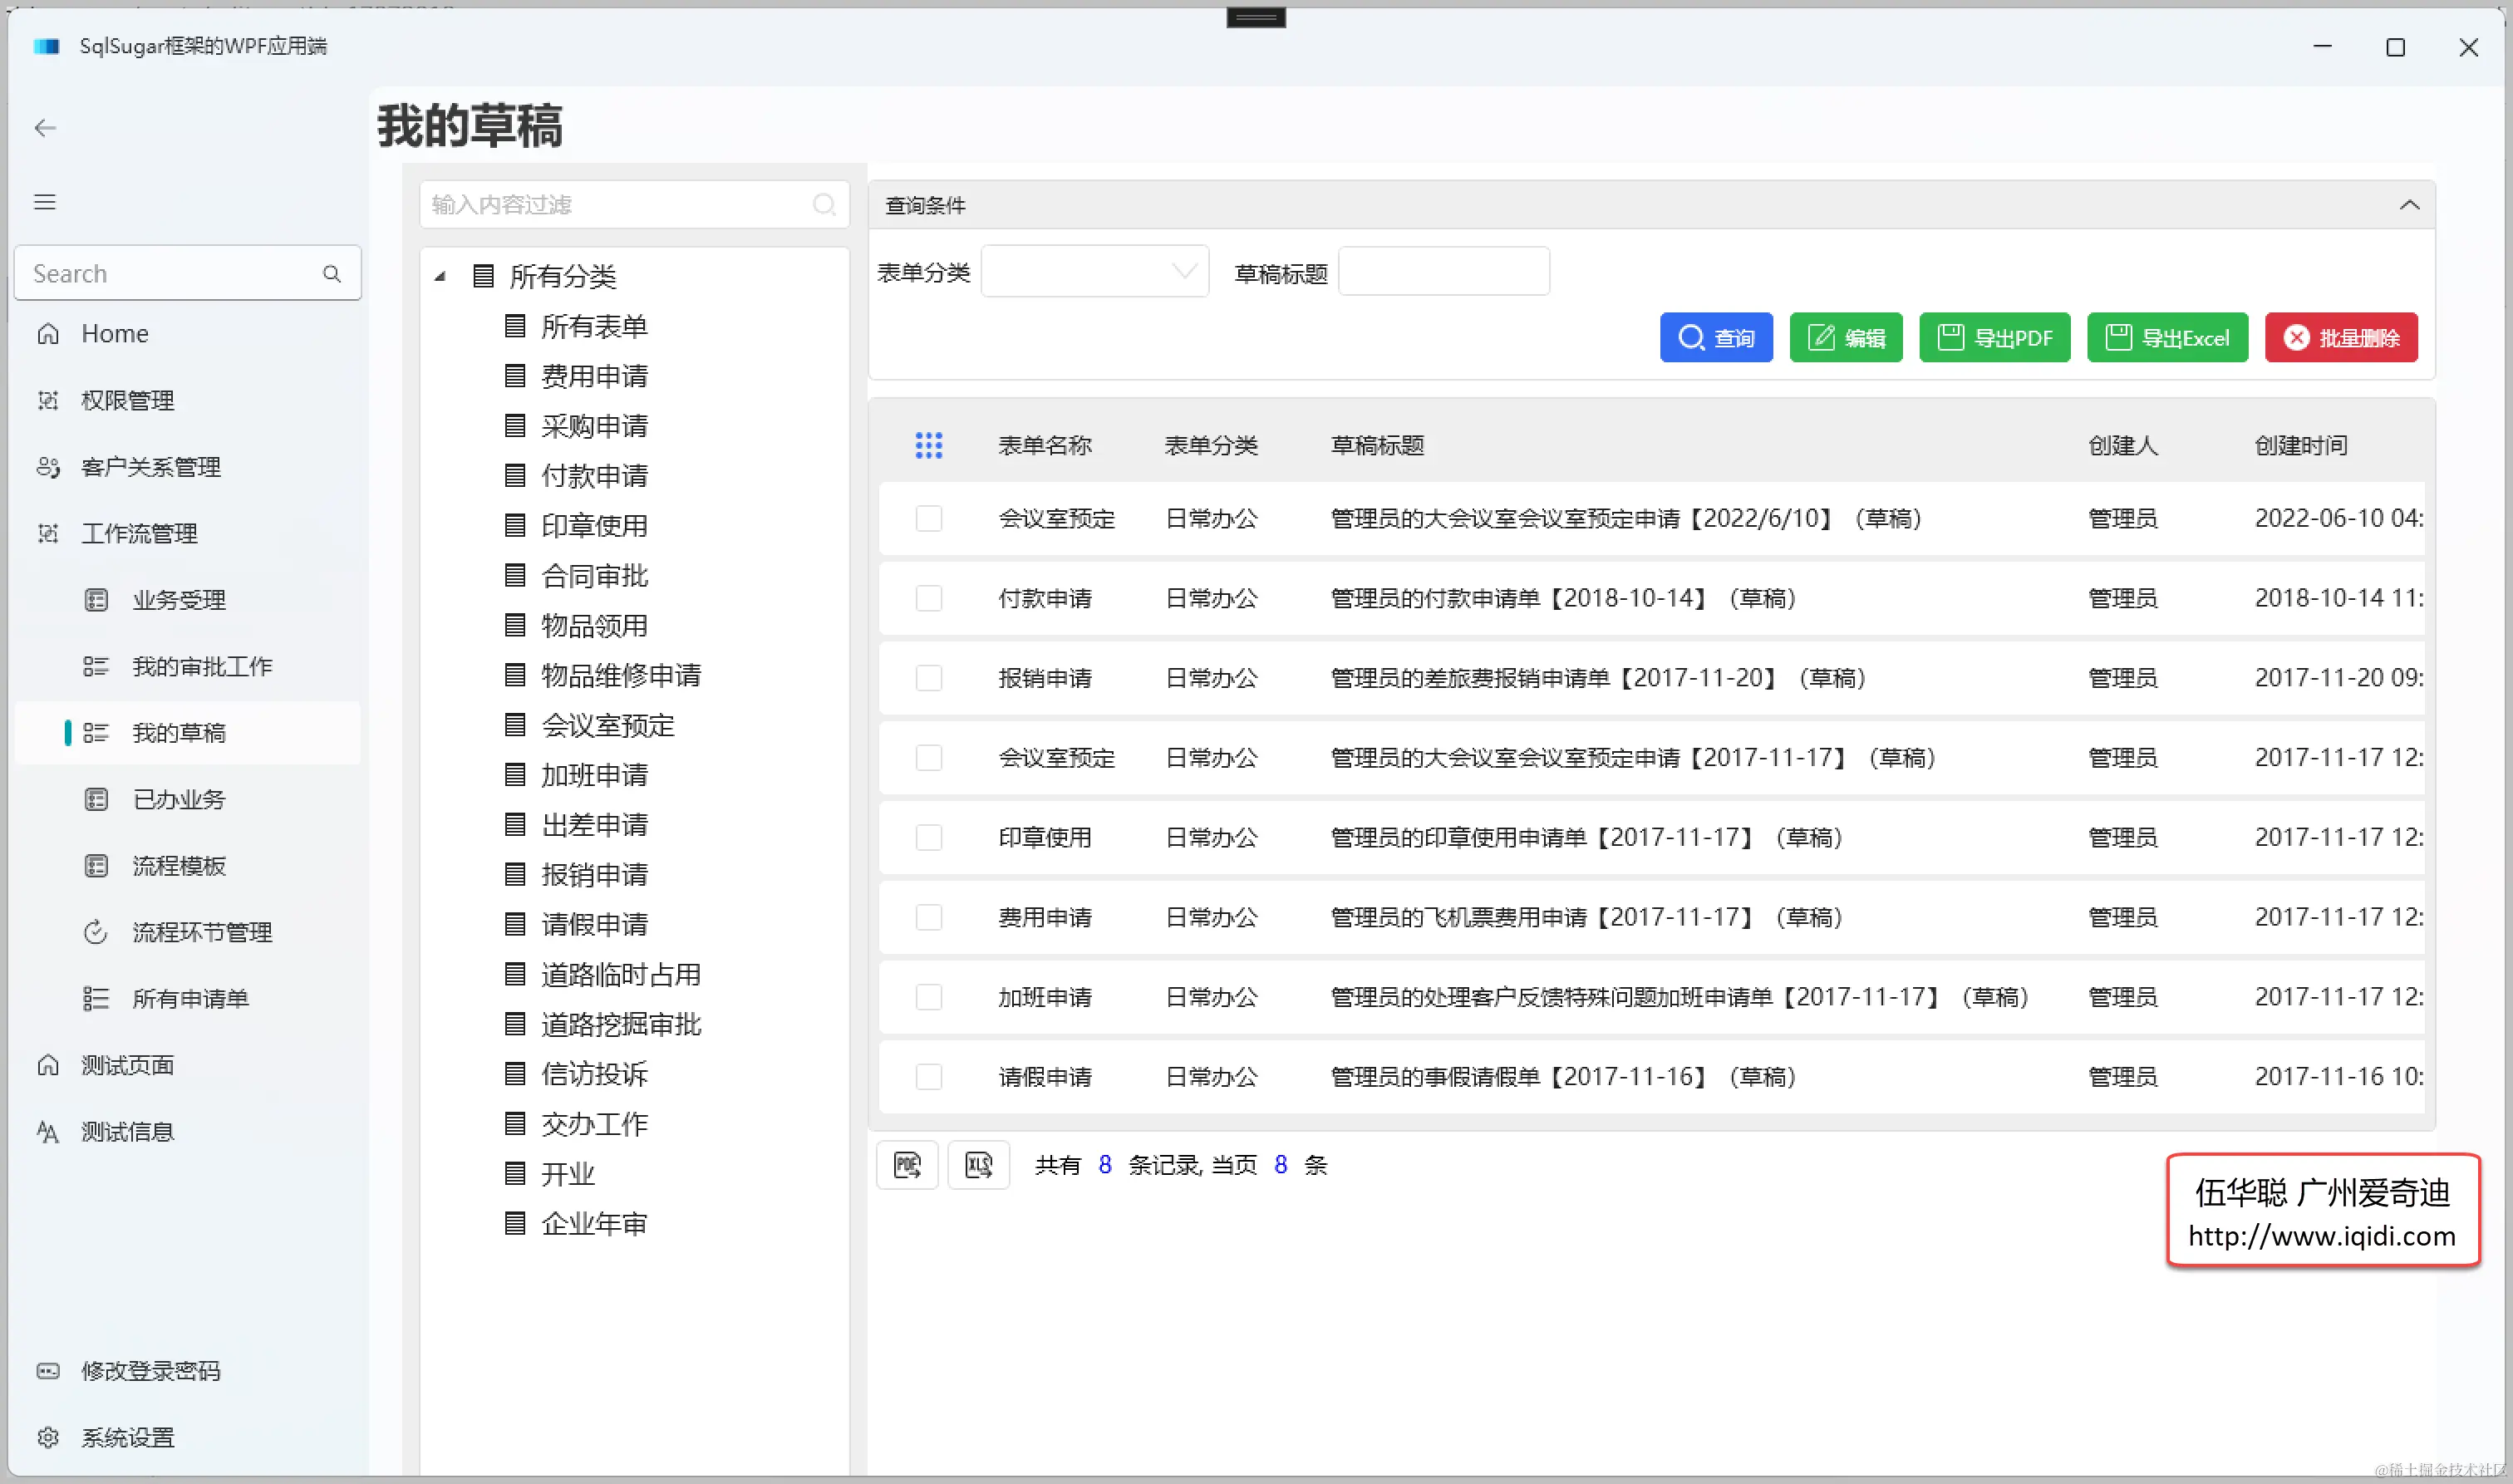Select checkbox for 报销申请 row

click(928, 678)
